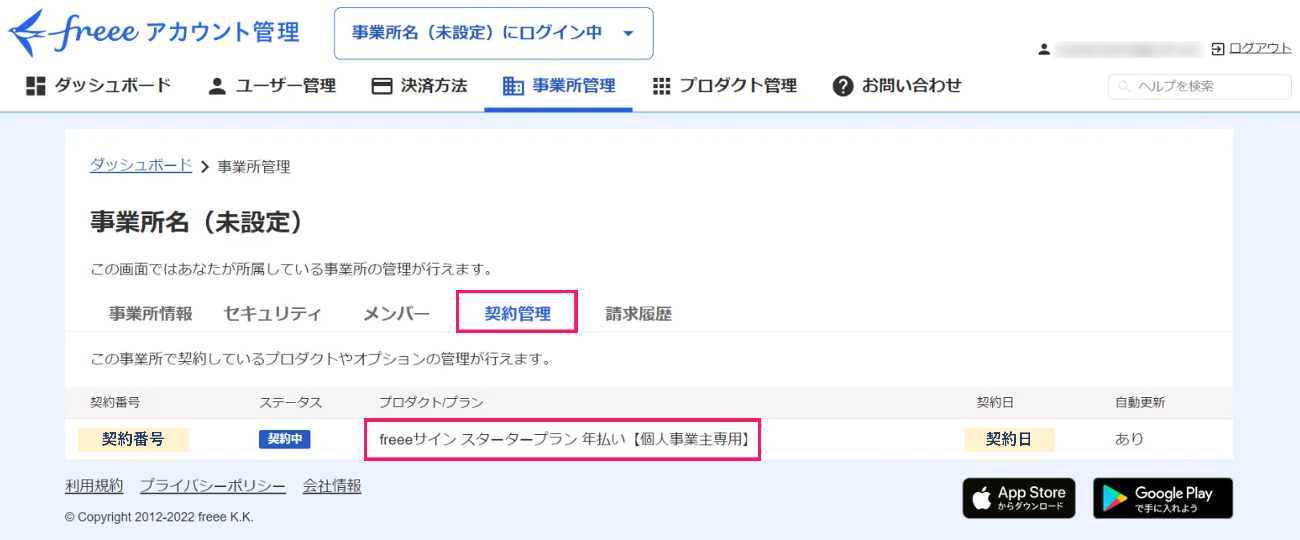Click the プロダクト/プラン column header

431,402
